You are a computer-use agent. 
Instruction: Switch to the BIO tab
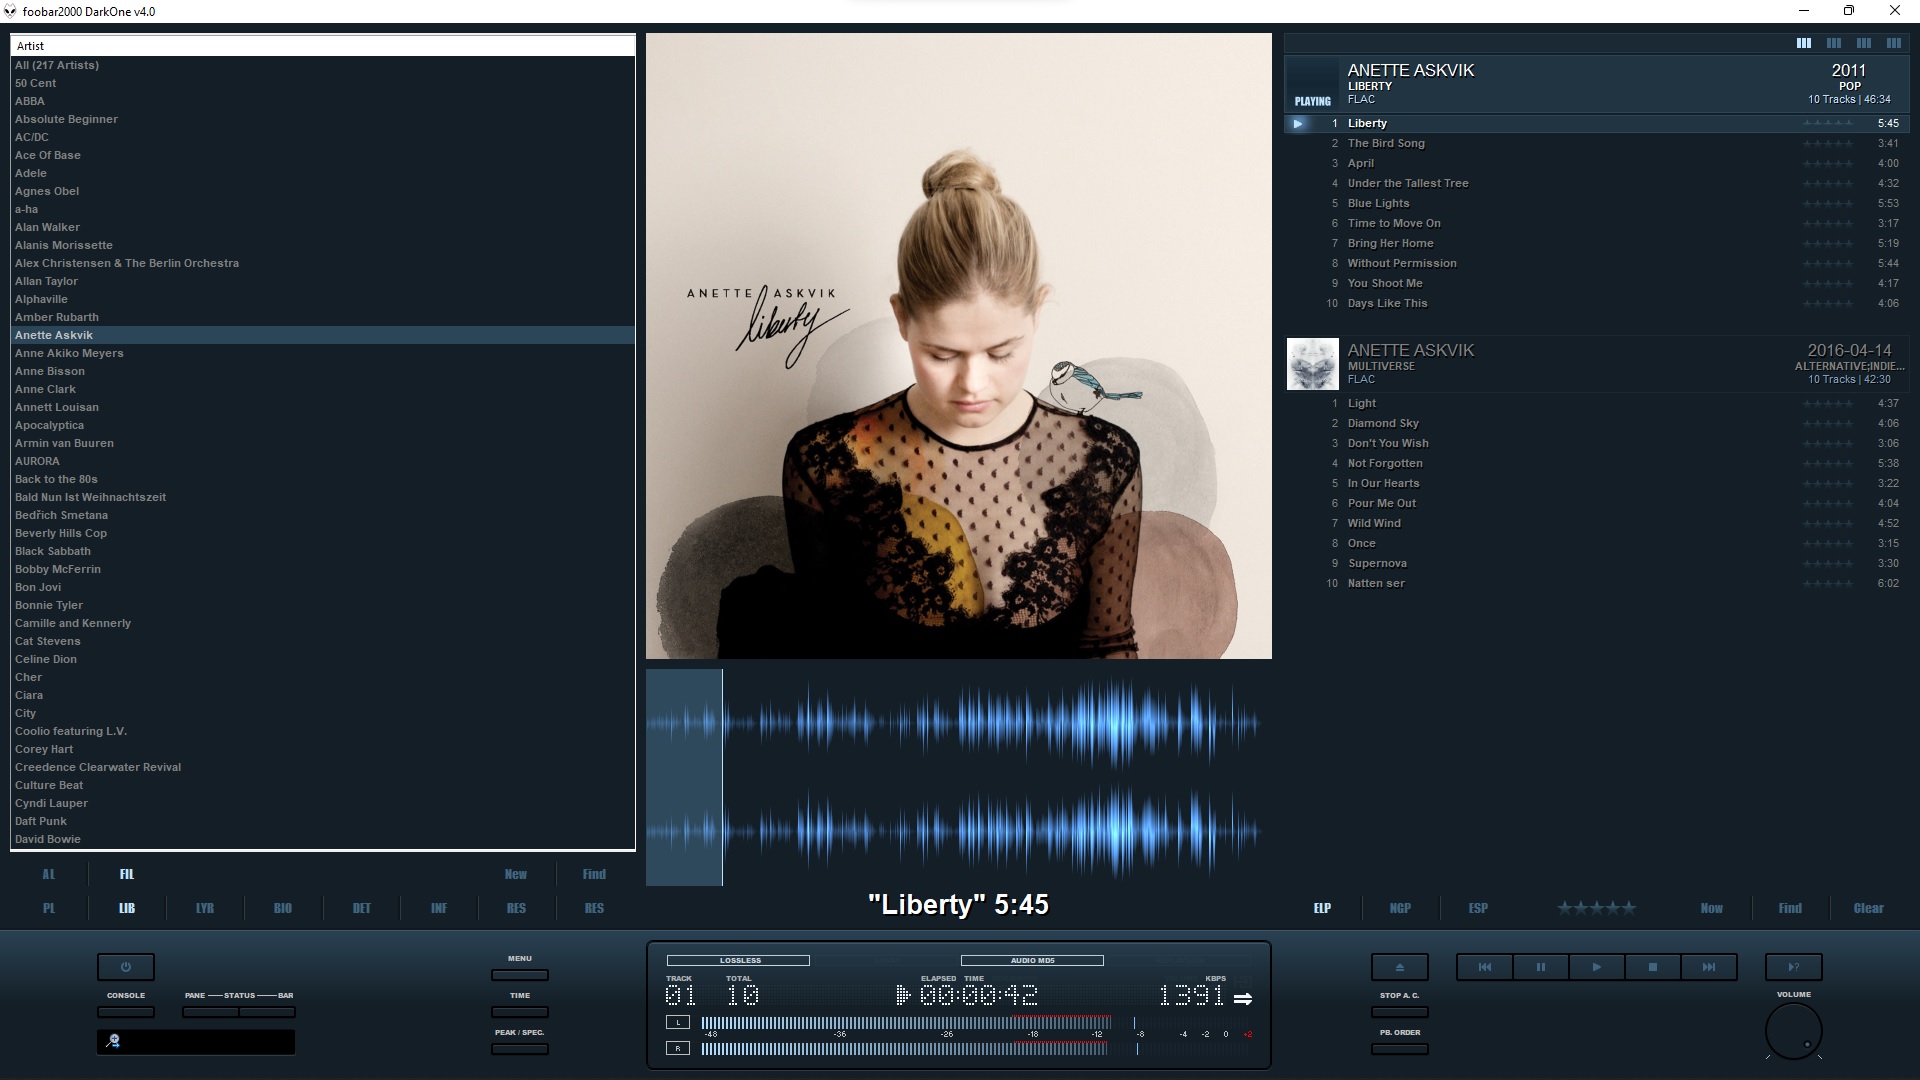pos(283,908)
